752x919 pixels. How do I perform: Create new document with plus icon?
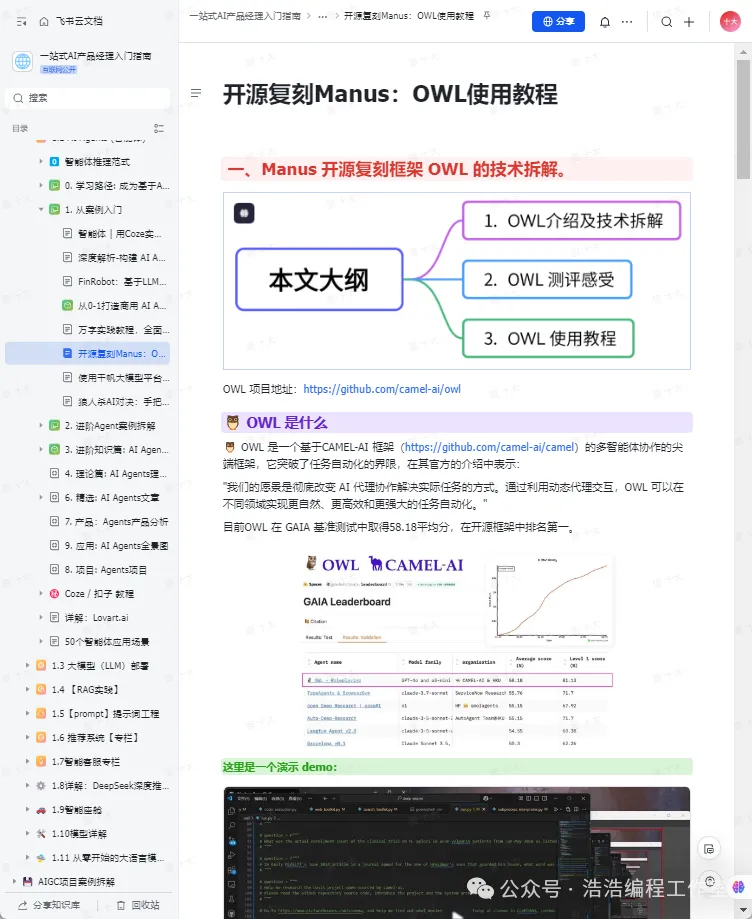pyautogui.click(x=689, y=22)
